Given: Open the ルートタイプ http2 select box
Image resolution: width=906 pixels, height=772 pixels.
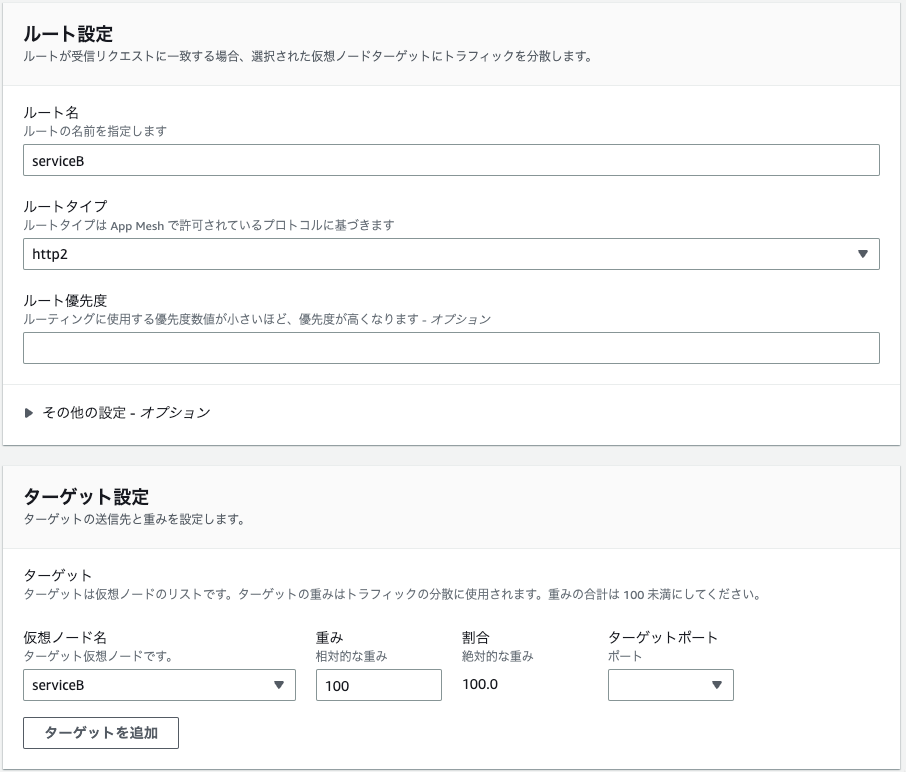Looking at the screenshot, I should 451,254.
